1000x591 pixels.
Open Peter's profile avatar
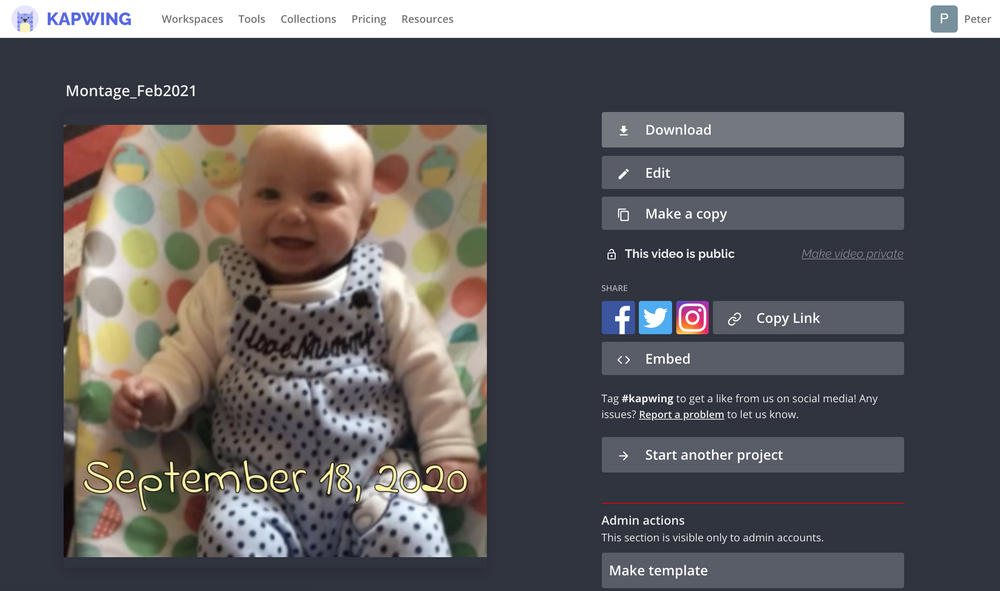pyautogui.click(x=943, y=18)
